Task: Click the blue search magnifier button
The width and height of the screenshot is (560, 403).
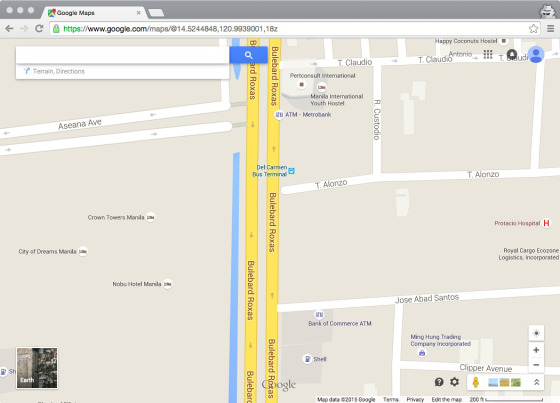Action: click(x=249, y=55)
